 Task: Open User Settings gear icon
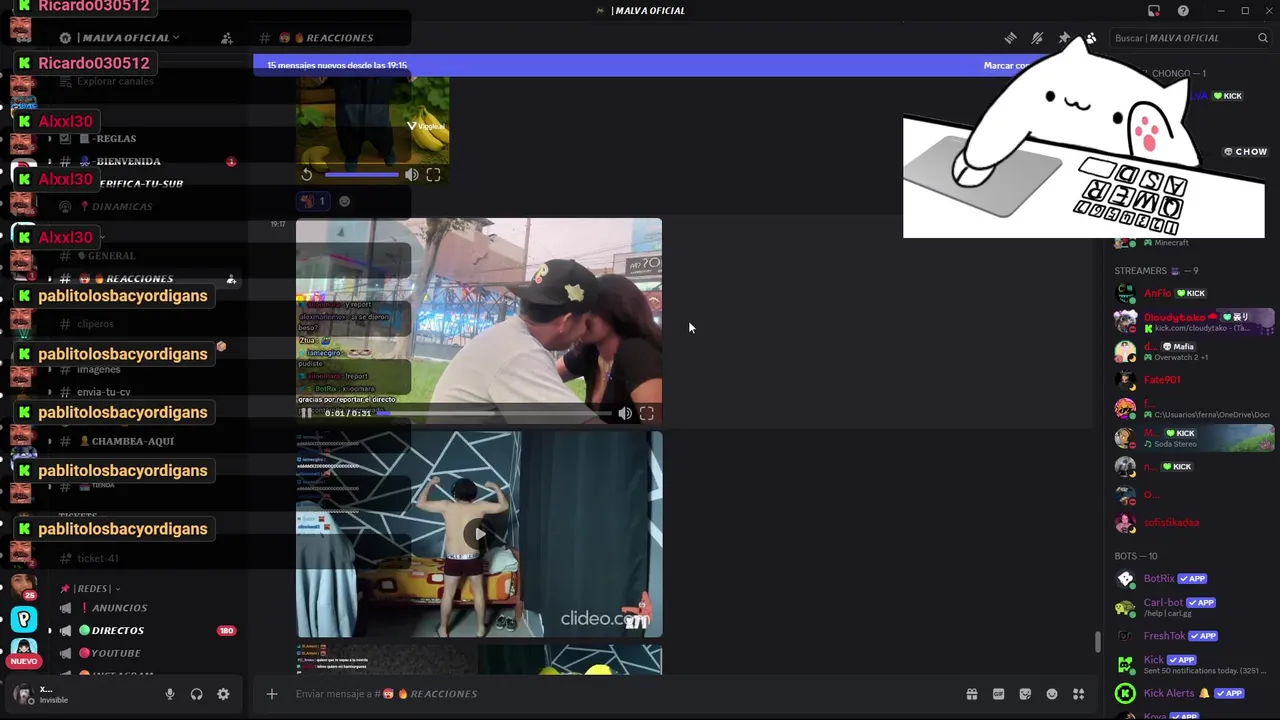click(223, 694)
